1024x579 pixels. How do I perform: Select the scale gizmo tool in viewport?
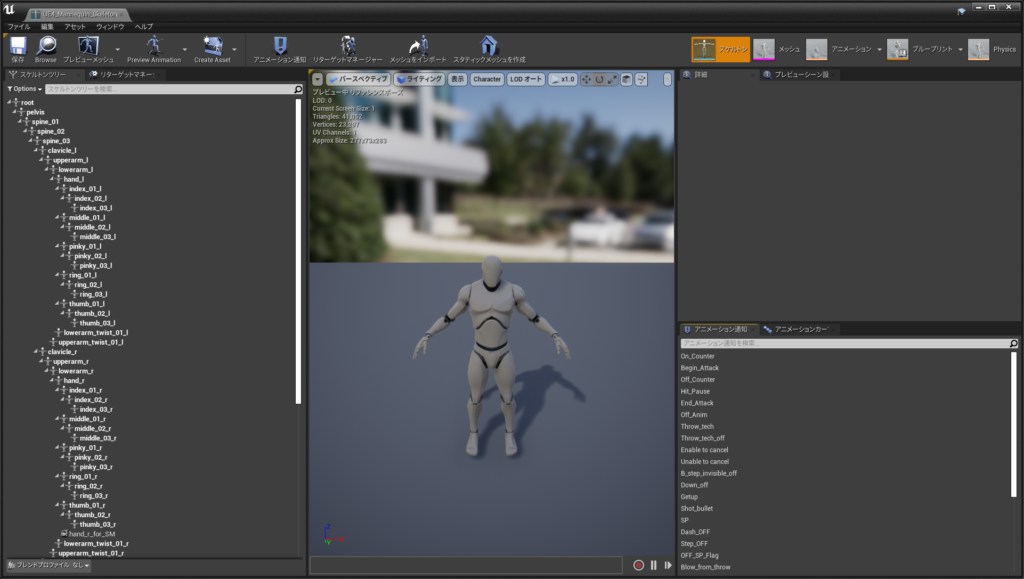click(x=612, y=79)
